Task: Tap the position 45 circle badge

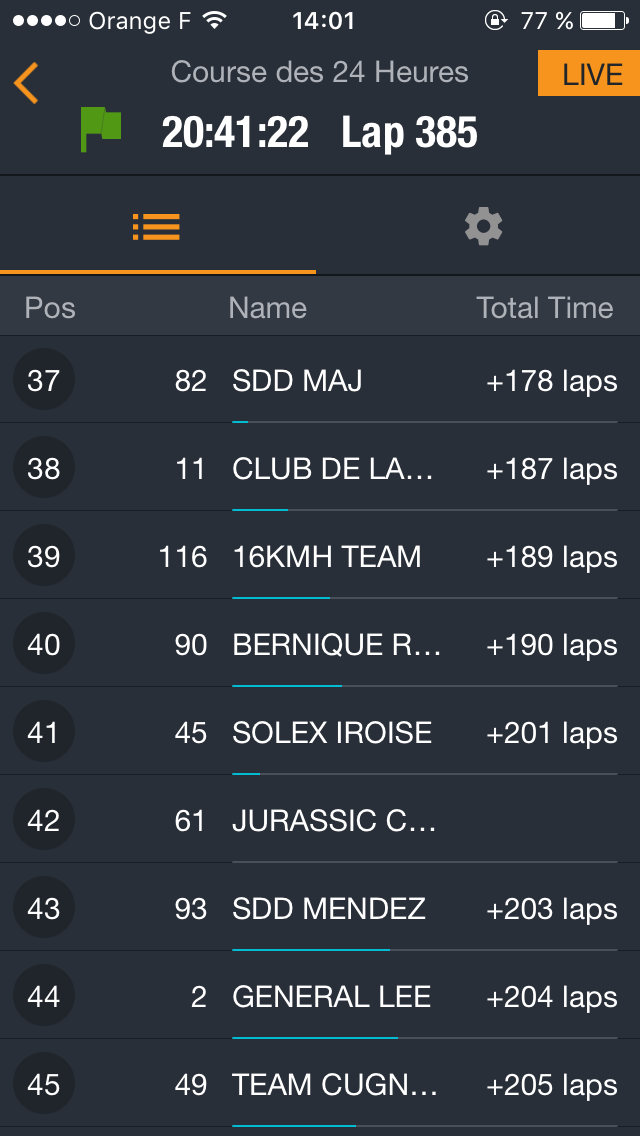Action: [x=44, y=1085]
